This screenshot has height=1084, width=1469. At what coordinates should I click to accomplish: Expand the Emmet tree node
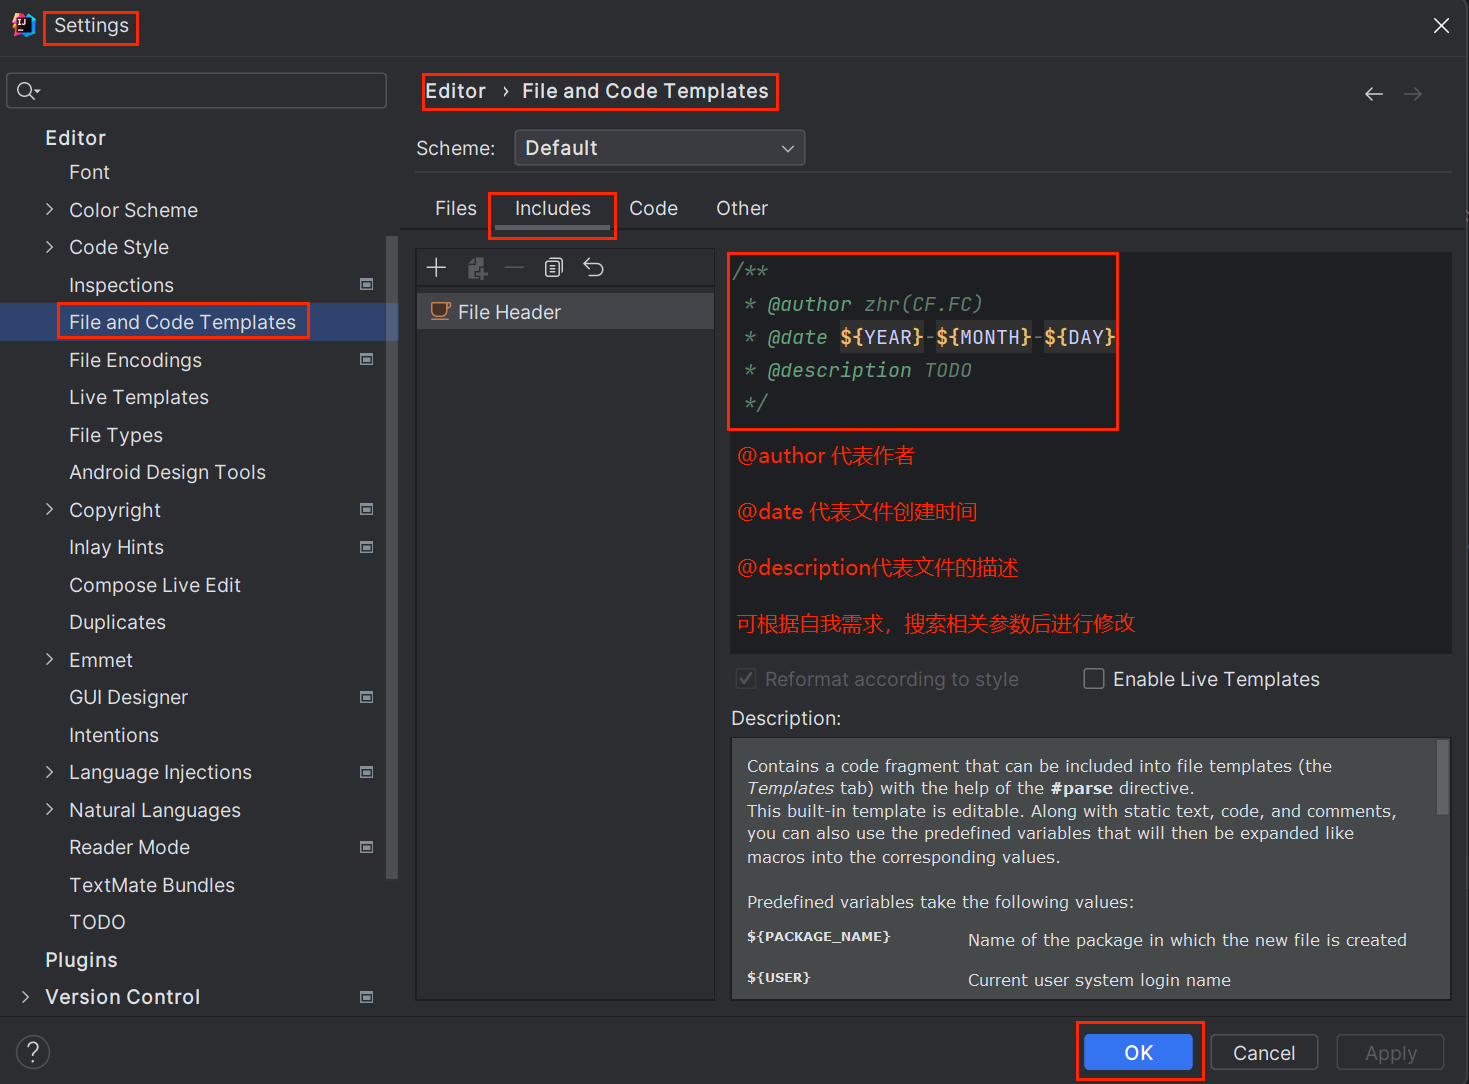50,660
